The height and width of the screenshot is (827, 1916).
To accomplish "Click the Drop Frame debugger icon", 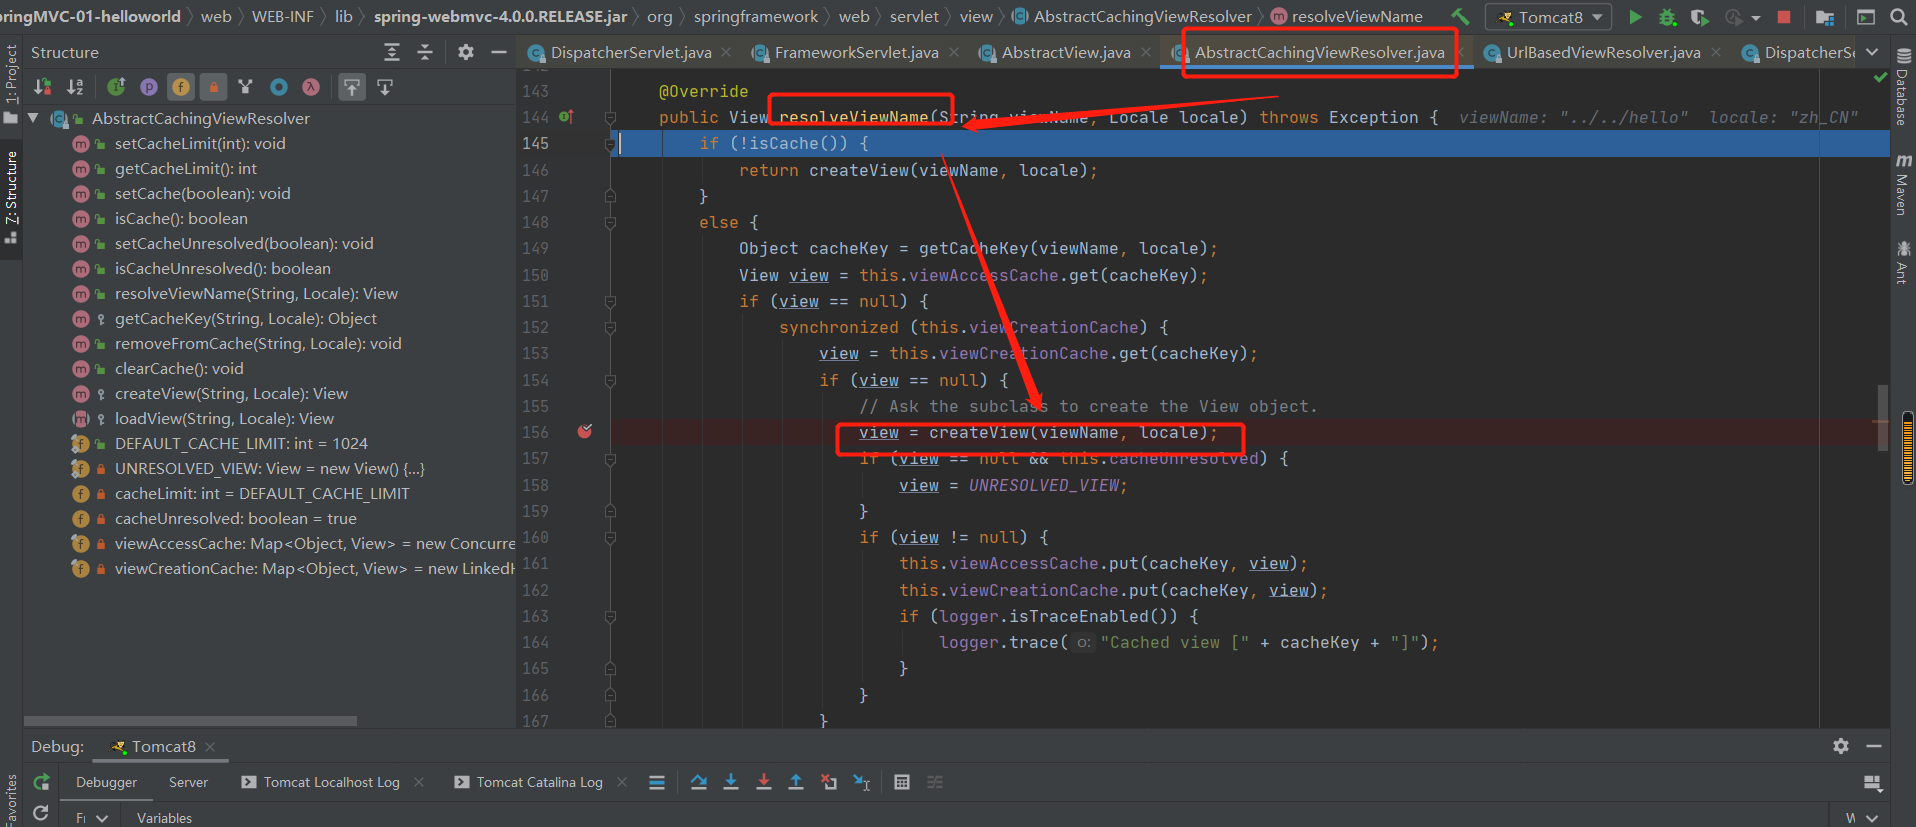I will tap(829, 782).
